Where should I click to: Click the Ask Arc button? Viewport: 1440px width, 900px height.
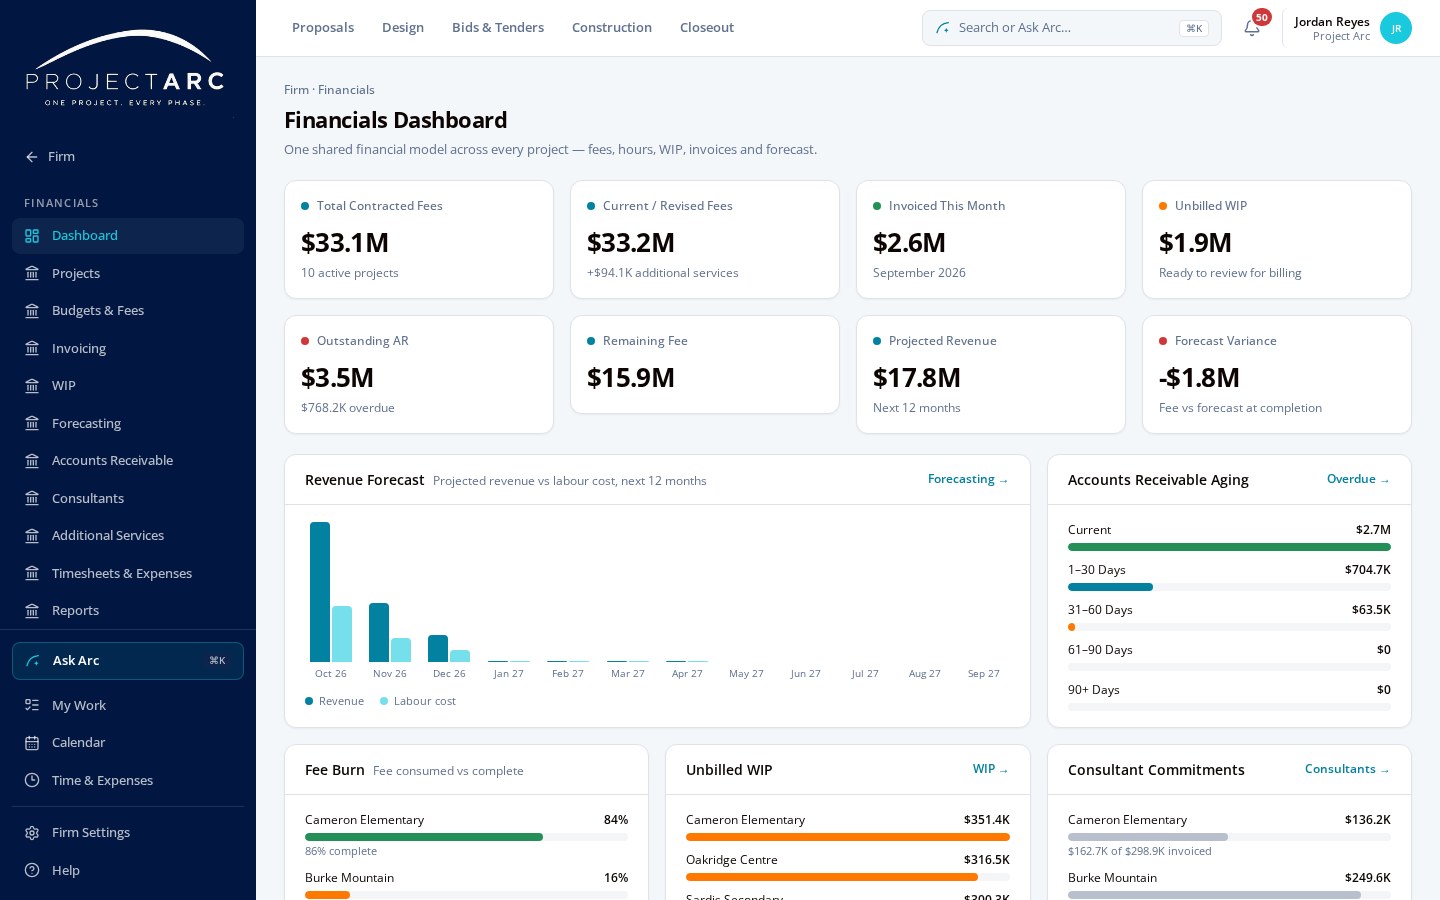128,661
